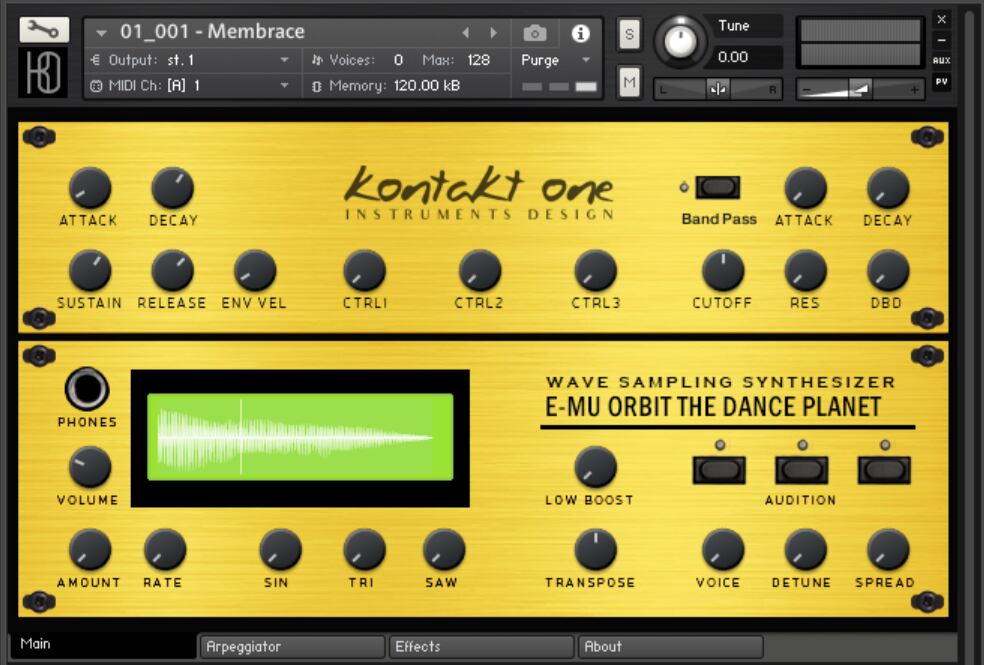The height and width of the screenshot is (665, 984).
Task: Click the SAW knob
Action: point(444,550)
